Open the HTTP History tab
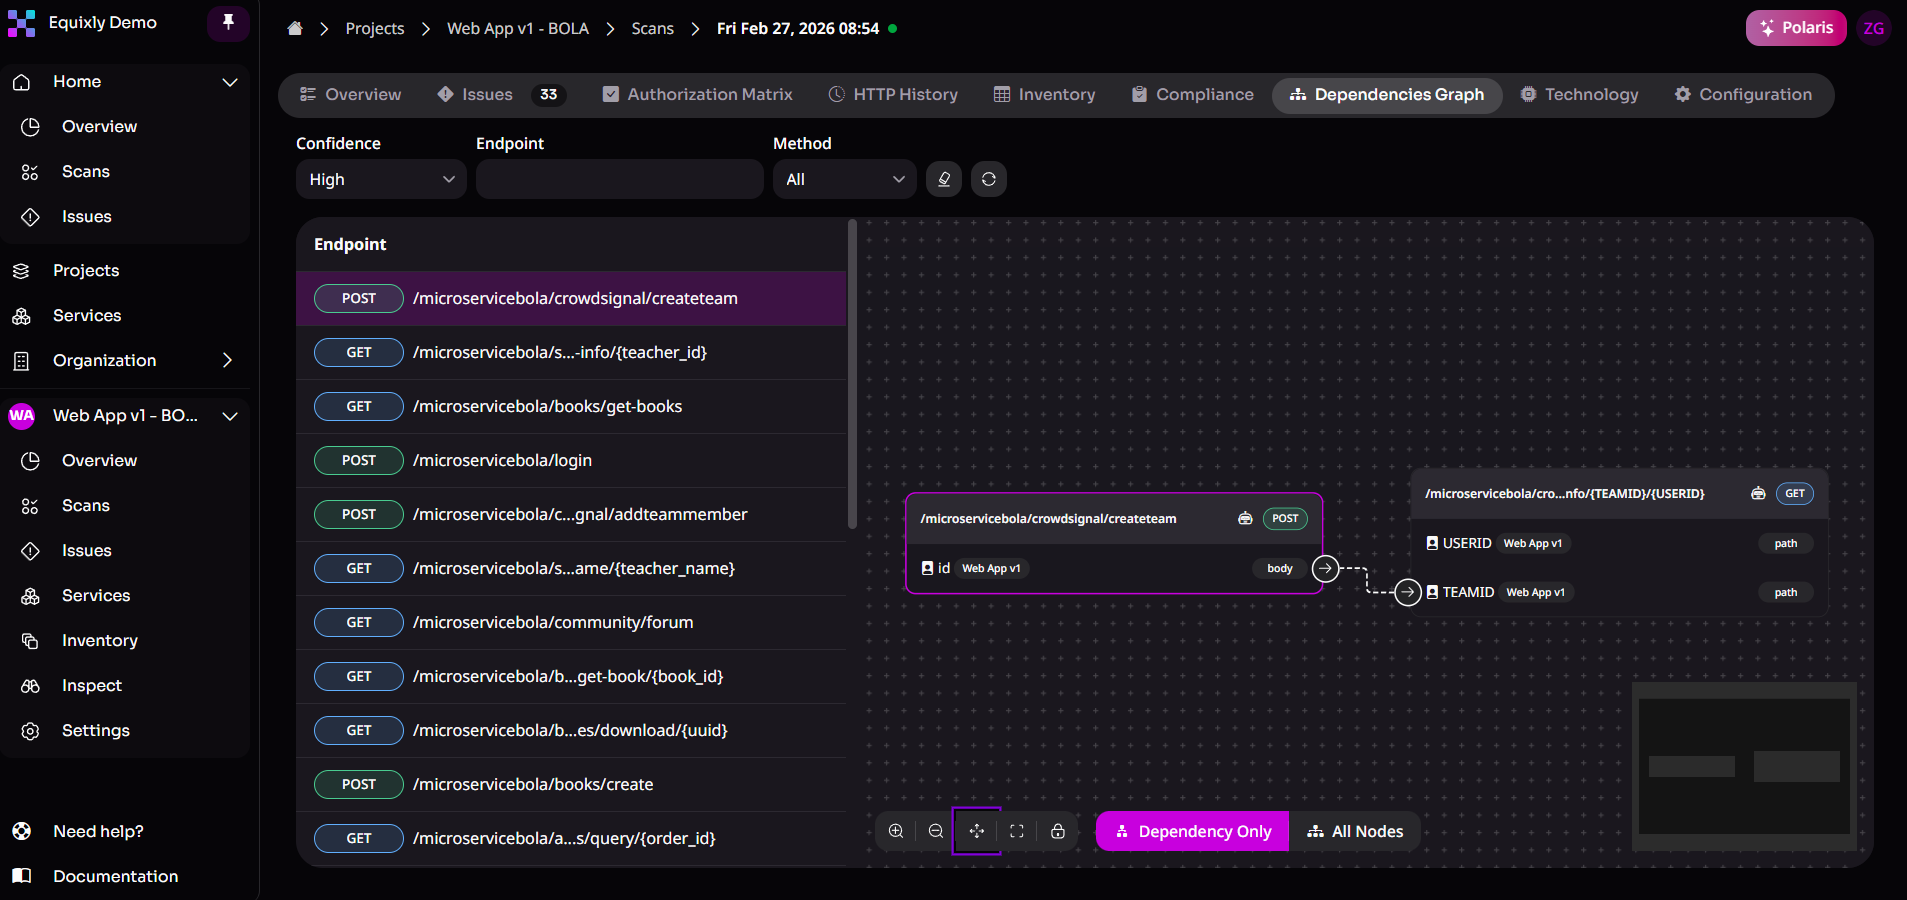 (893, 94)
